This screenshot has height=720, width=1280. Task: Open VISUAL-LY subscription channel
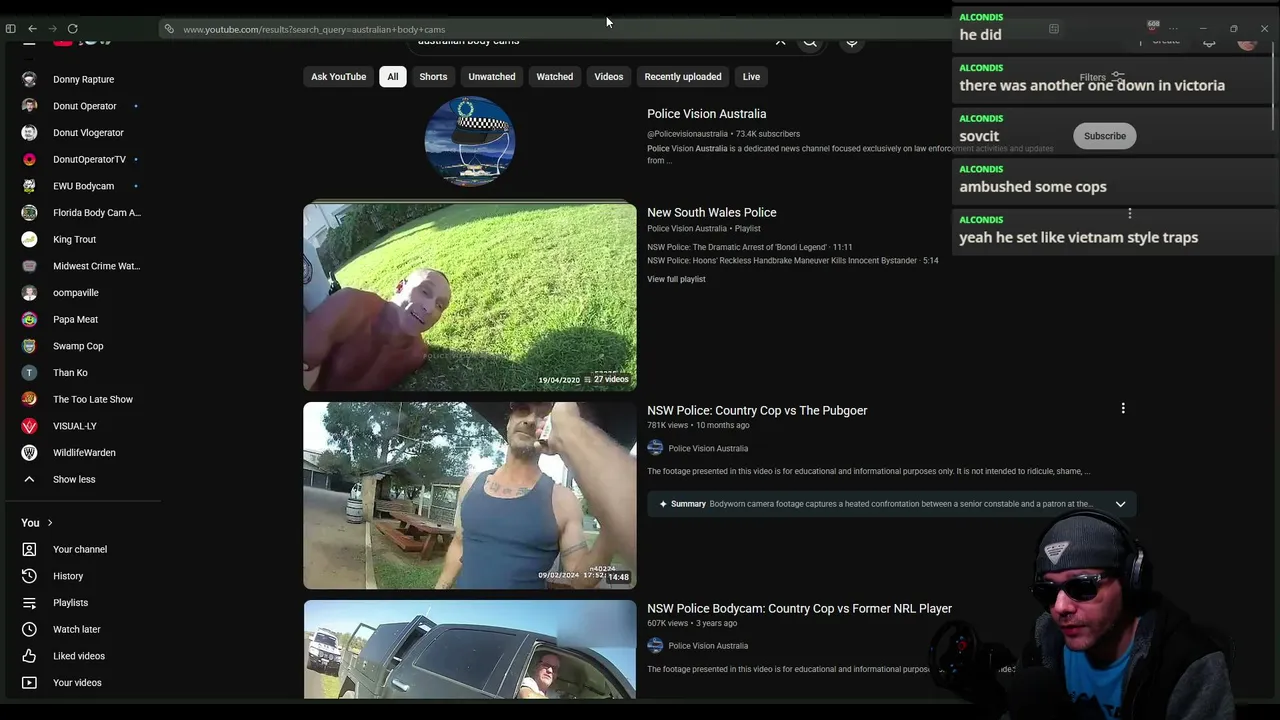tap(75, 426)
